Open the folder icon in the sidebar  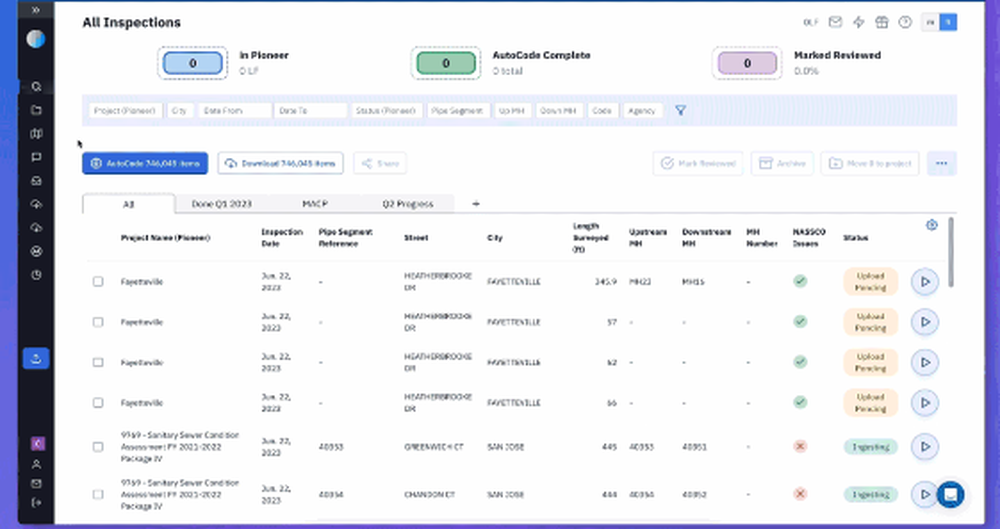click(36, 110)
